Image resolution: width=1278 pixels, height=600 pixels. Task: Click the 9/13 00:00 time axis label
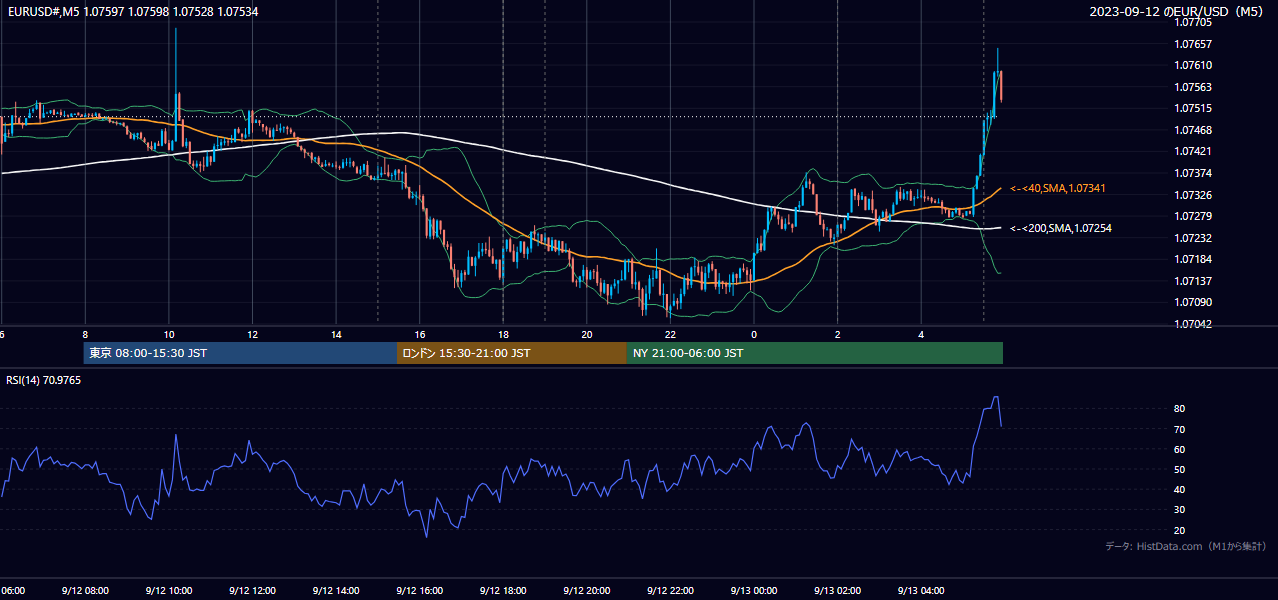[754, 591]
